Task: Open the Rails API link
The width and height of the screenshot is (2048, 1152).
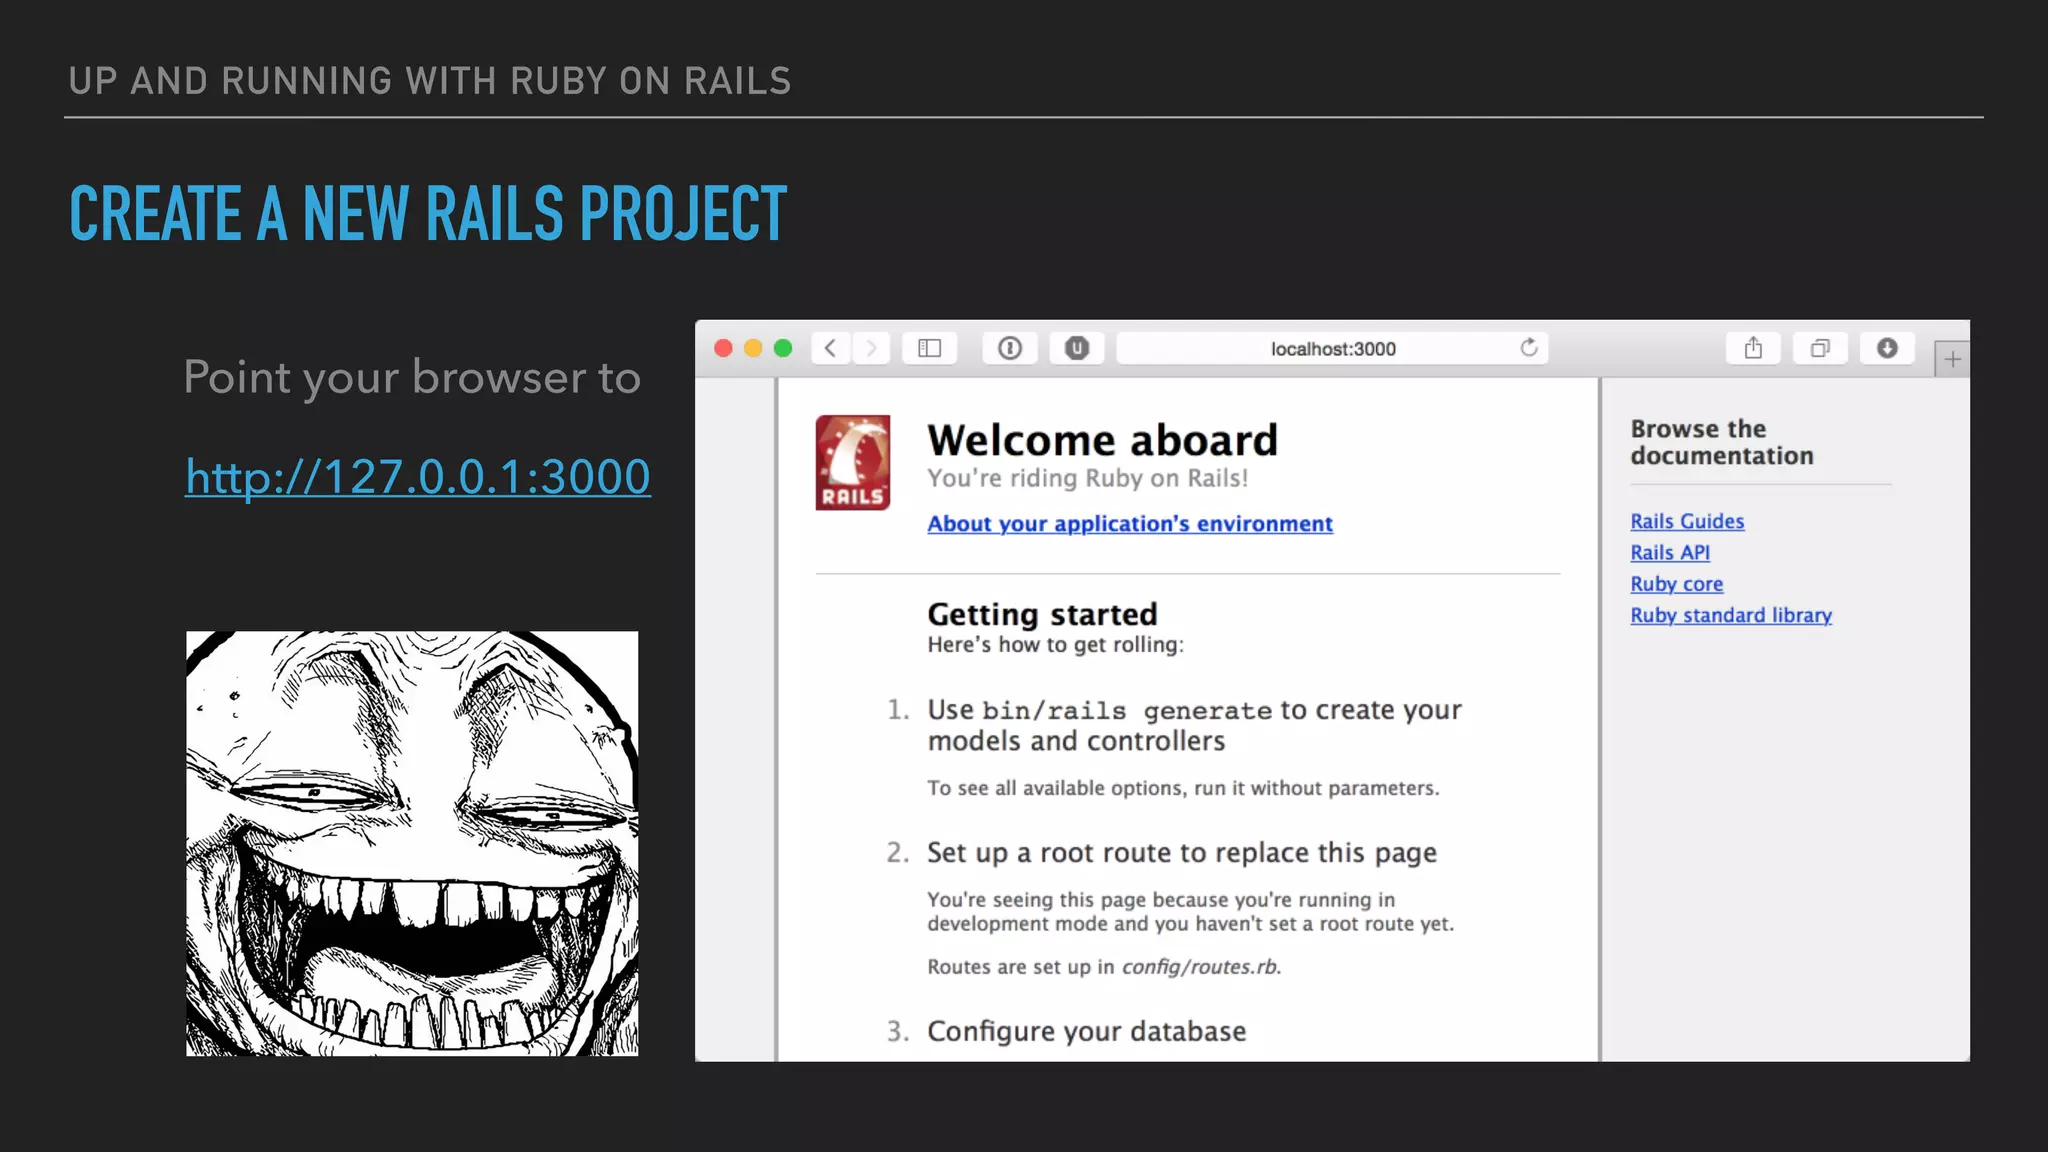Action: click(x=1670, y=552)
